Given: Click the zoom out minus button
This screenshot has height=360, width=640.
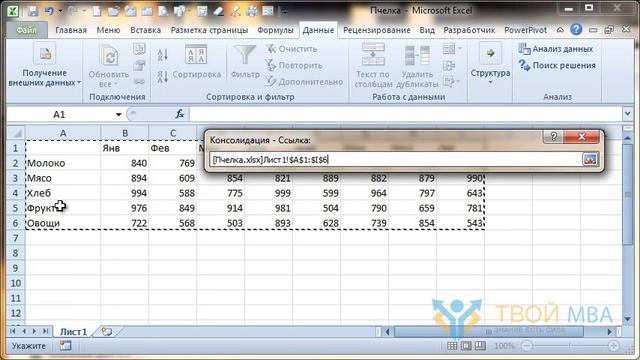Looking at the screenshot, I should tap(527, 346).
